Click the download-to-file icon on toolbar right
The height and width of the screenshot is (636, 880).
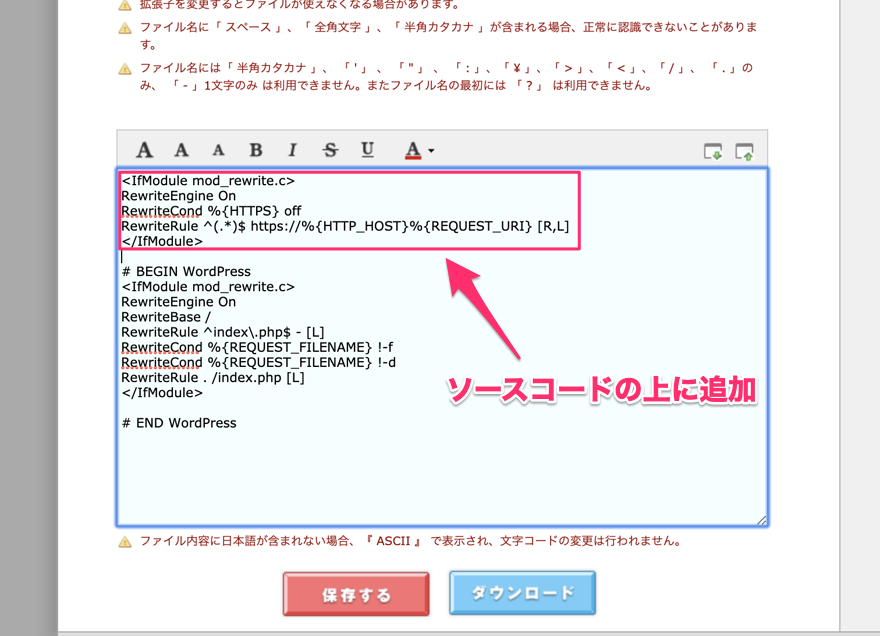tap(714, 149)
